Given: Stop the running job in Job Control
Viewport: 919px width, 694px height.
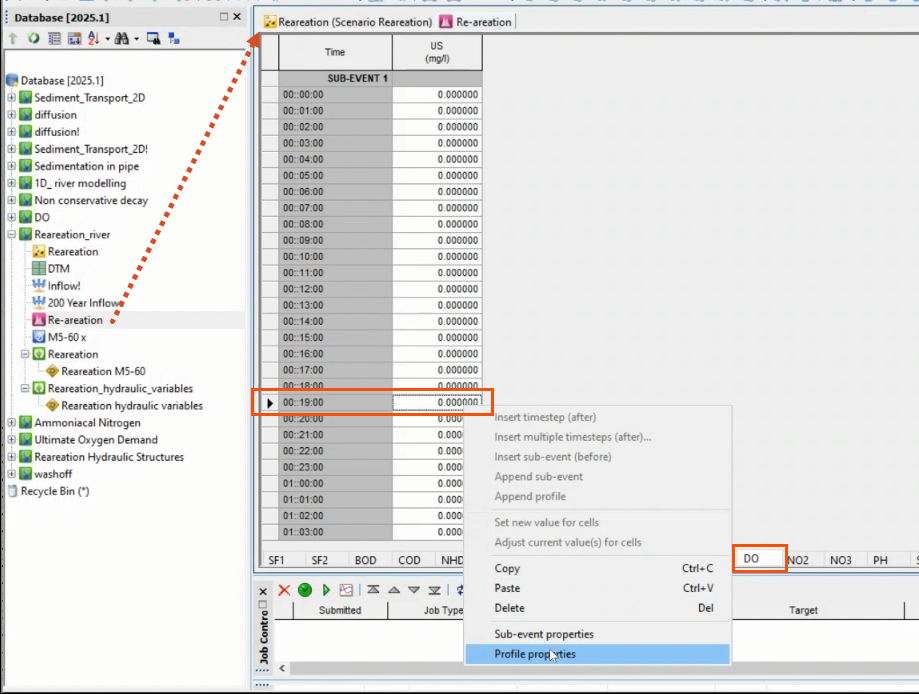Looking at the screenshot, I should [305, 590].
